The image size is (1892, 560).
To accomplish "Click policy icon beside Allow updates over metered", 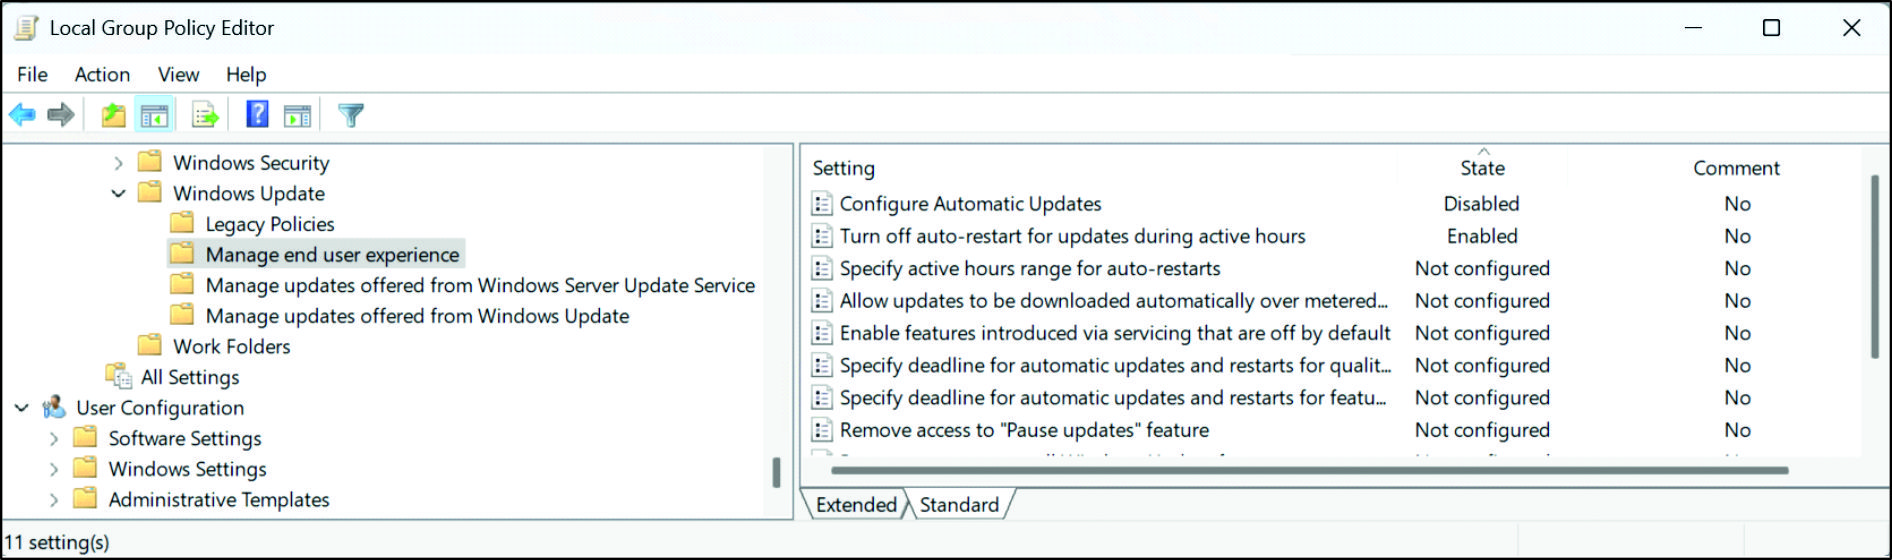I will [x=821, y=301].
